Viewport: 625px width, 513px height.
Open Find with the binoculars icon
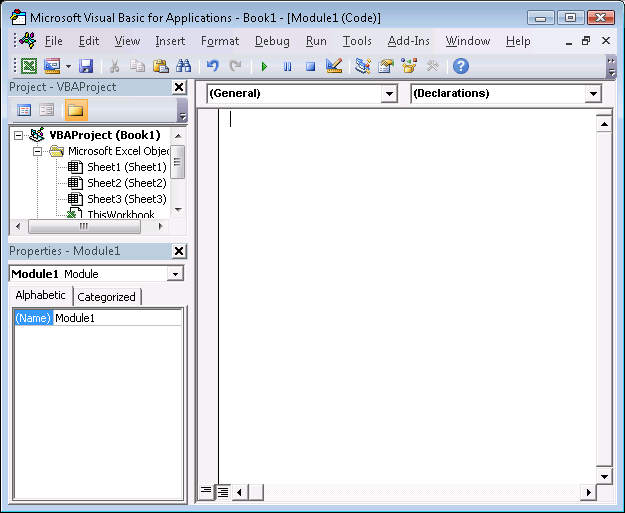tap(183, 66)
